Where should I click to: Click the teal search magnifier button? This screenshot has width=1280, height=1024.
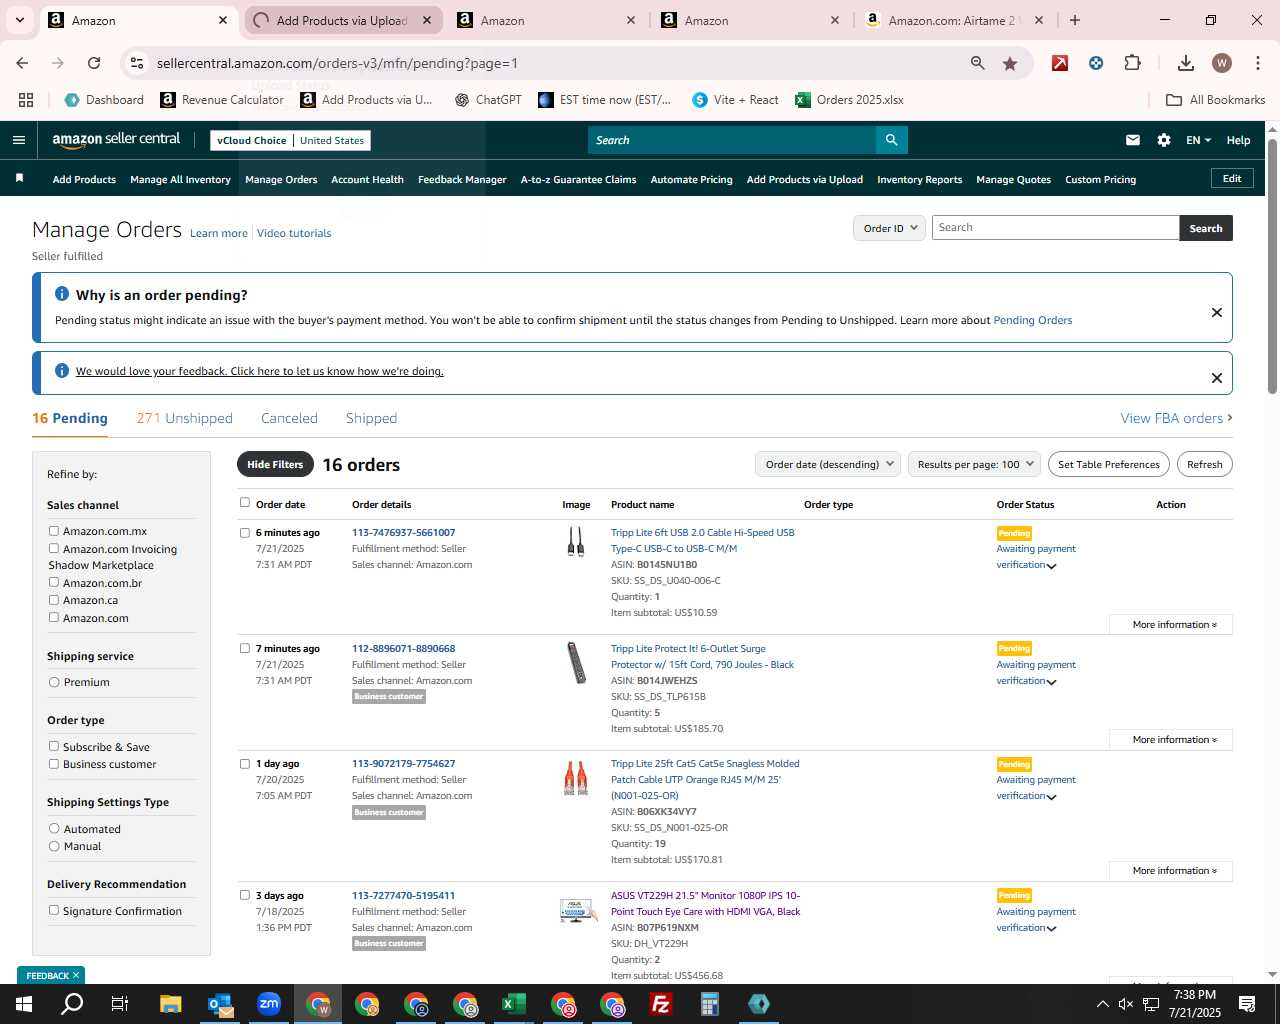891,140
